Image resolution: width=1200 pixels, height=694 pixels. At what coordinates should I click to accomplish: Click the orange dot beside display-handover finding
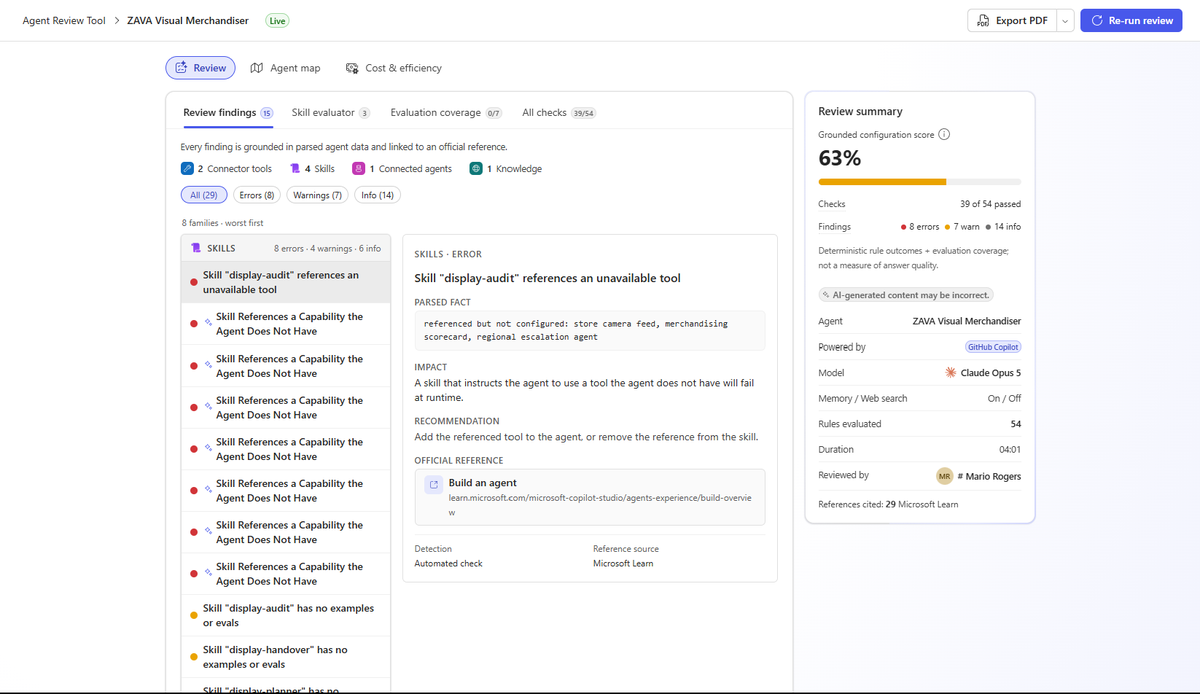point(193,657)
